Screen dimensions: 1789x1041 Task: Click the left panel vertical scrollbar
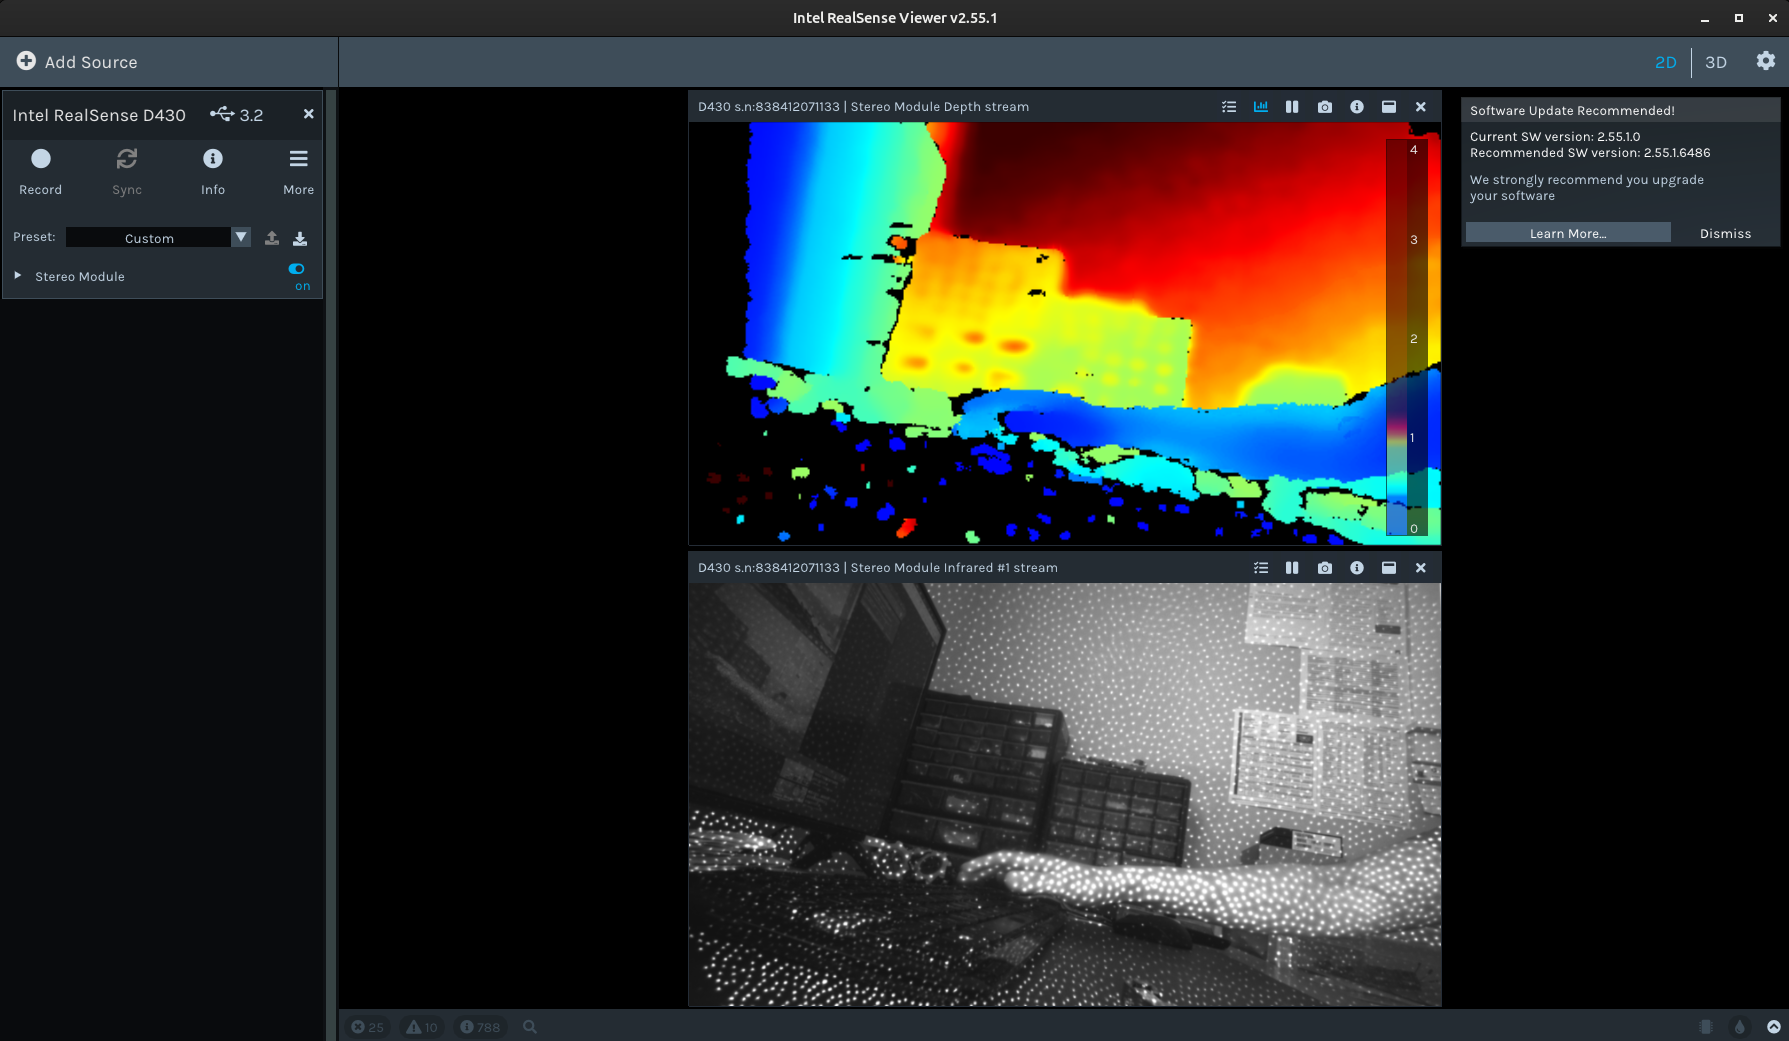(x=331, y=565)
